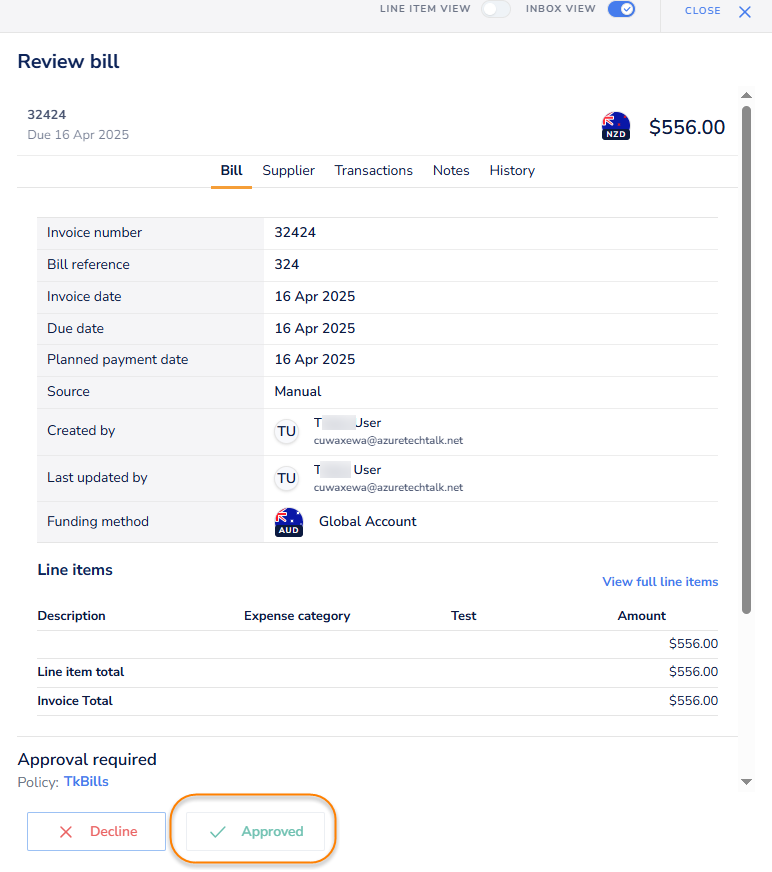Click the NZD flag currency icon
The height and width of the screenshot is (872, 772).
[615, 127]
